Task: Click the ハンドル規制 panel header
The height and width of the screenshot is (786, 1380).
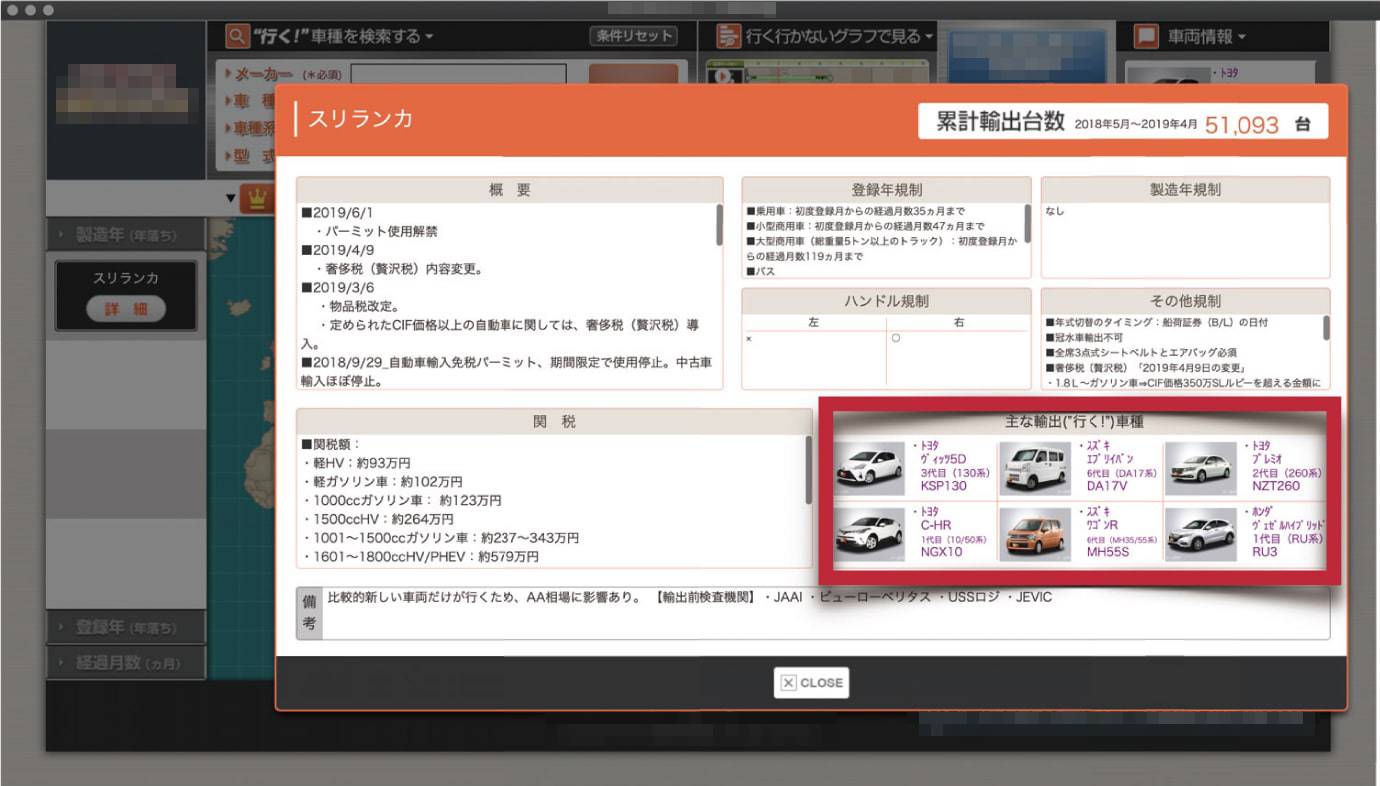Action: coord(886,301)
